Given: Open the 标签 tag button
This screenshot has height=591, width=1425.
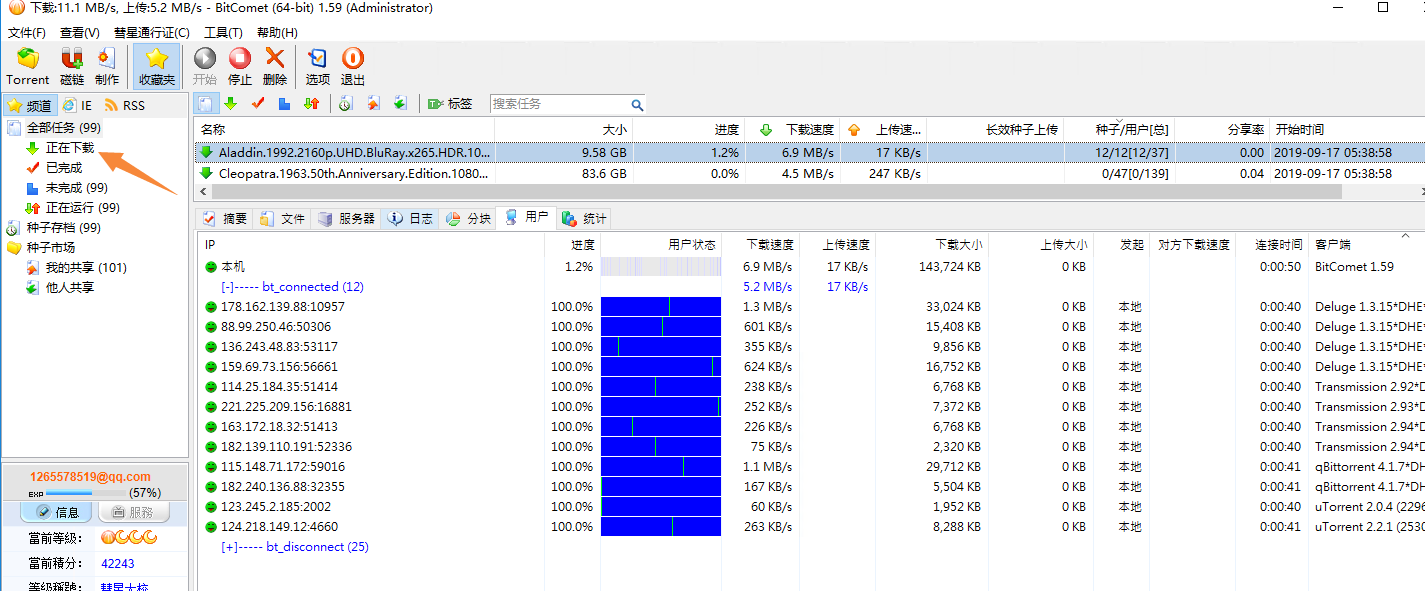Looking at the screenshot, I should [450, 104].
